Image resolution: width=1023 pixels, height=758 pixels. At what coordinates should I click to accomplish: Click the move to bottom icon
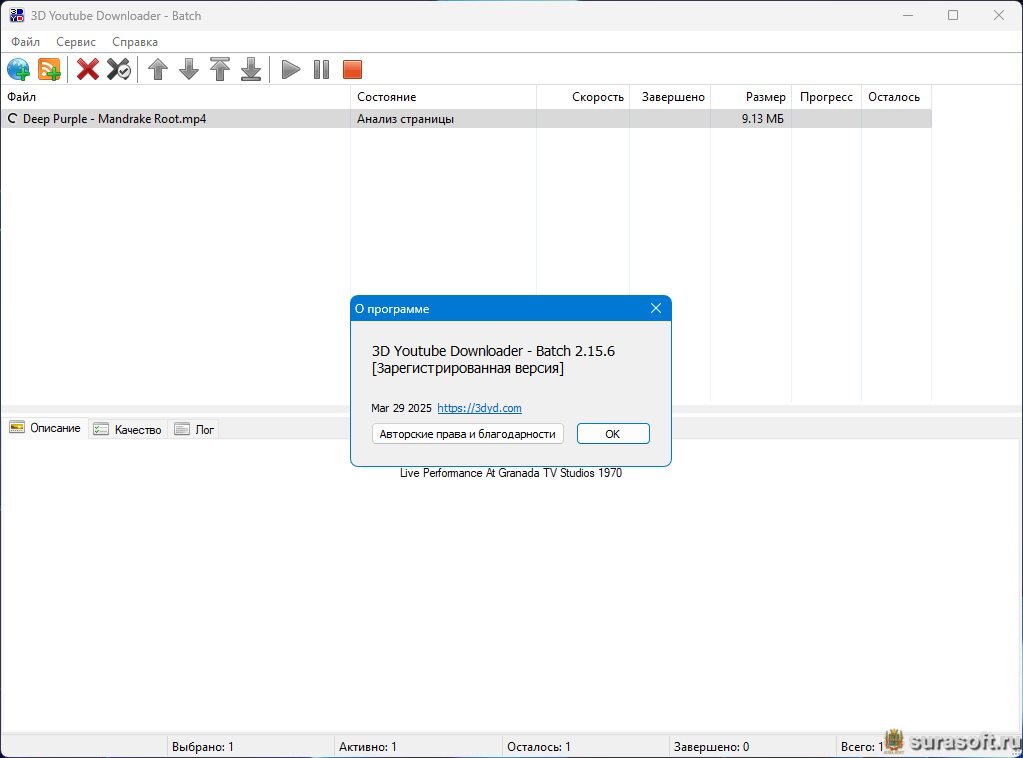click(x=251, y=69)
